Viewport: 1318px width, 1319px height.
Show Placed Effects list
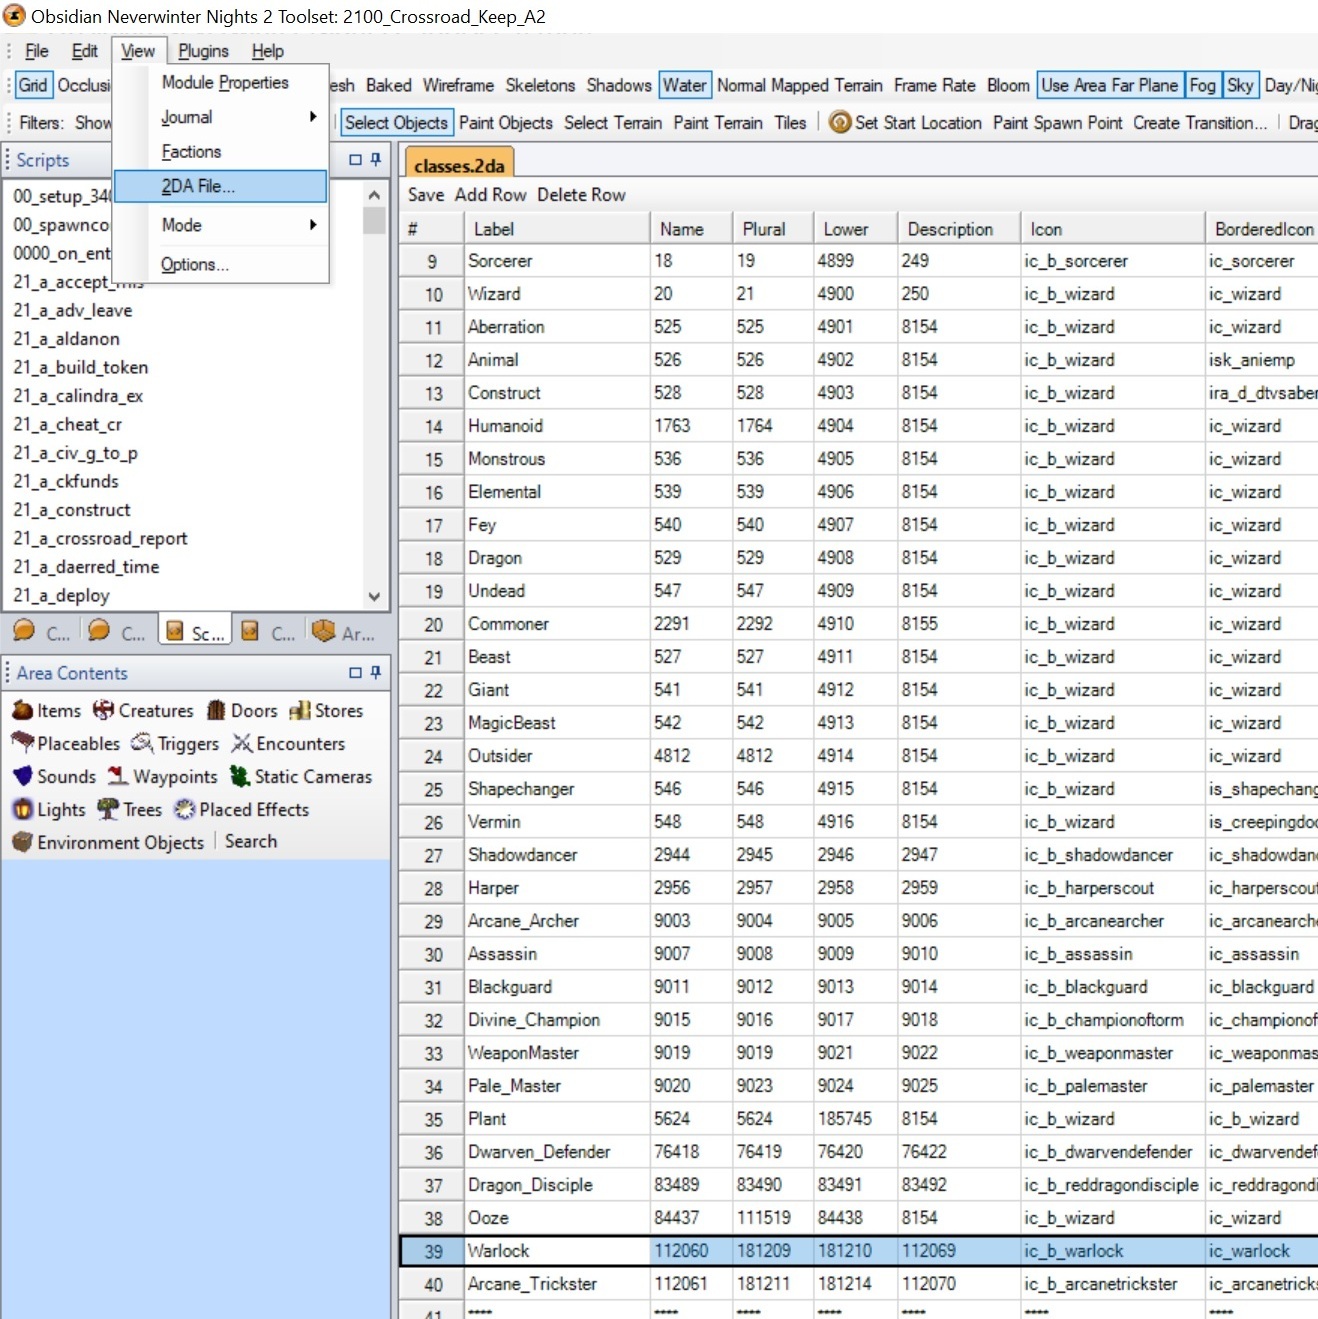pyautogui.click(x=241, y=810)
